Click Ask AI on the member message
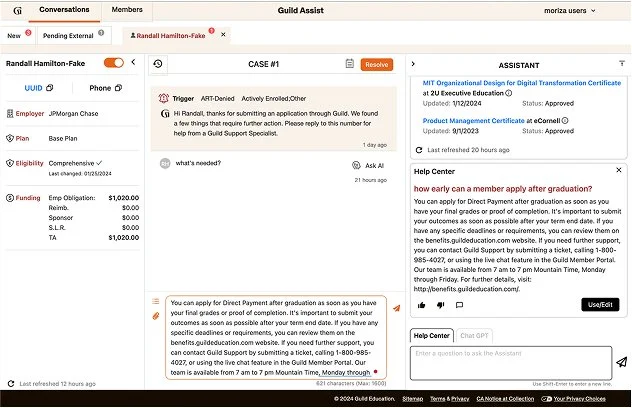Viewport: 632px width, 408px height. coord(368,166)
